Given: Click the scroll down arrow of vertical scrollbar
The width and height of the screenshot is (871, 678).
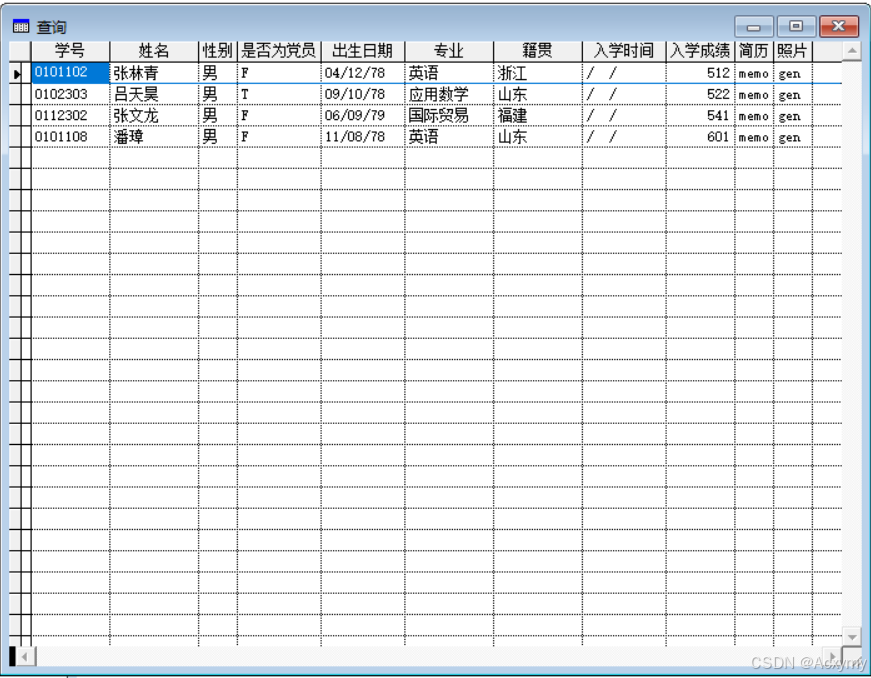Looking at the screenshot, I should [x=852, y=636].
